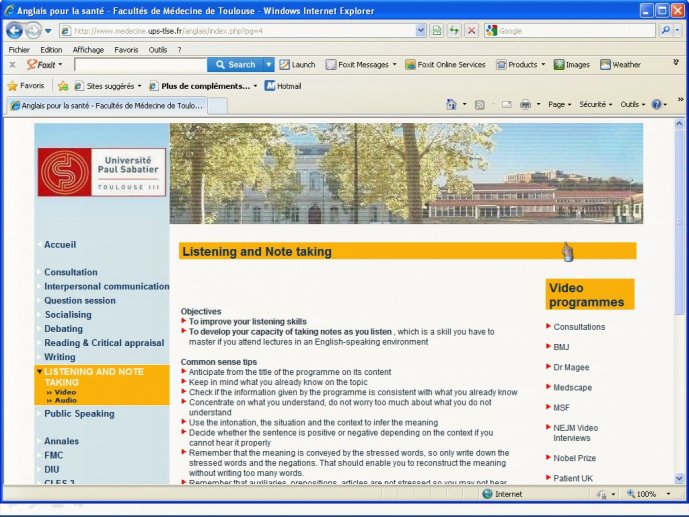Image resolution: width=689 pixels, height=517 pixels.
Task: Open the Products dropdown in Foxit toolbar
Action: (521, 65)
